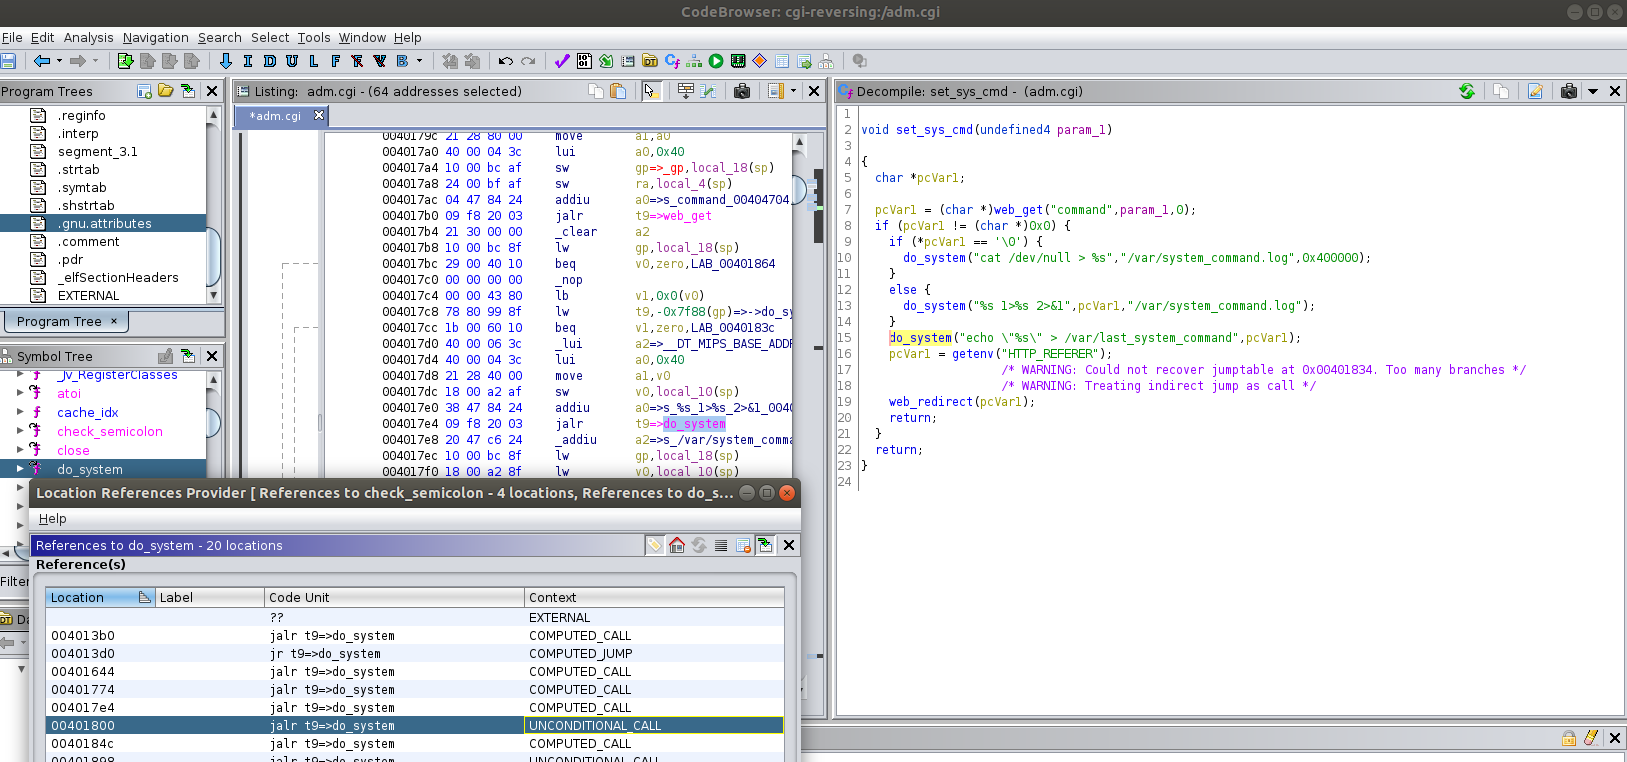This screenshot has width=1627, height=762.
Task: Open the Analysis menu
Action: [88, 38]
